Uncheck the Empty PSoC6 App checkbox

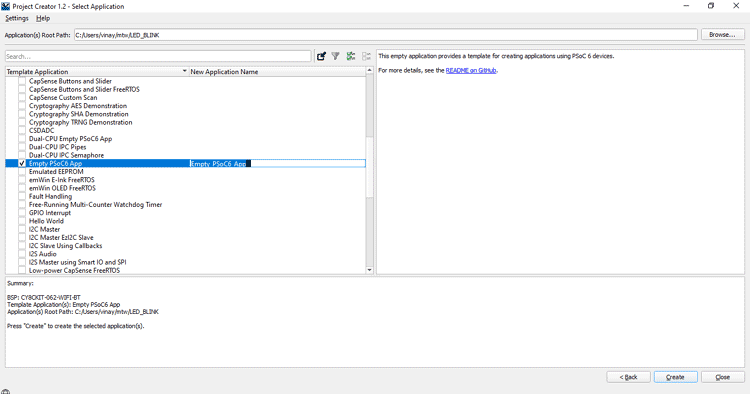(22, 164)
